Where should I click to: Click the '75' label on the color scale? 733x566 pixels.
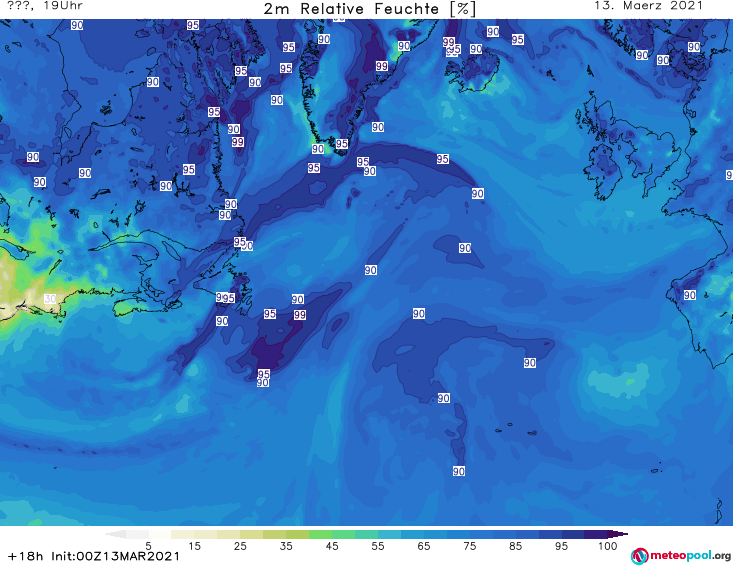pyautogui.click(x=470, y=546)
